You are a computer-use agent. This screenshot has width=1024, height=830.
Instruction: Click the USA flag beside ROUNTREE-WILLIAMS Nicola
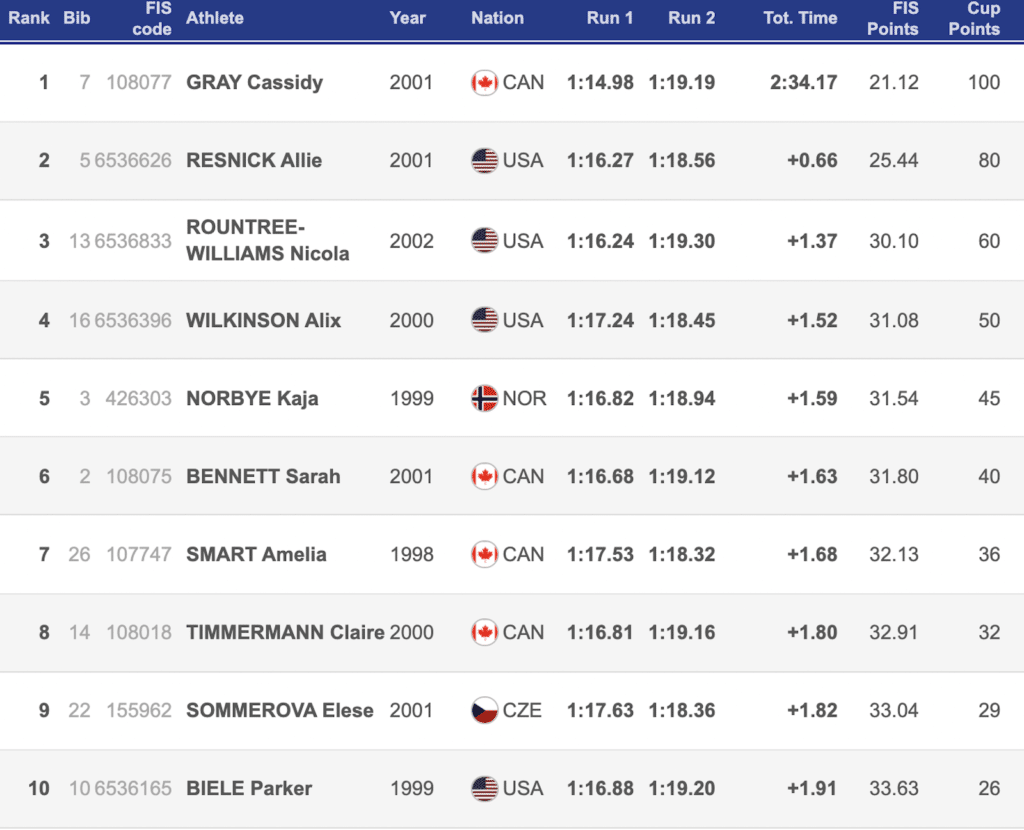[484, 241]
